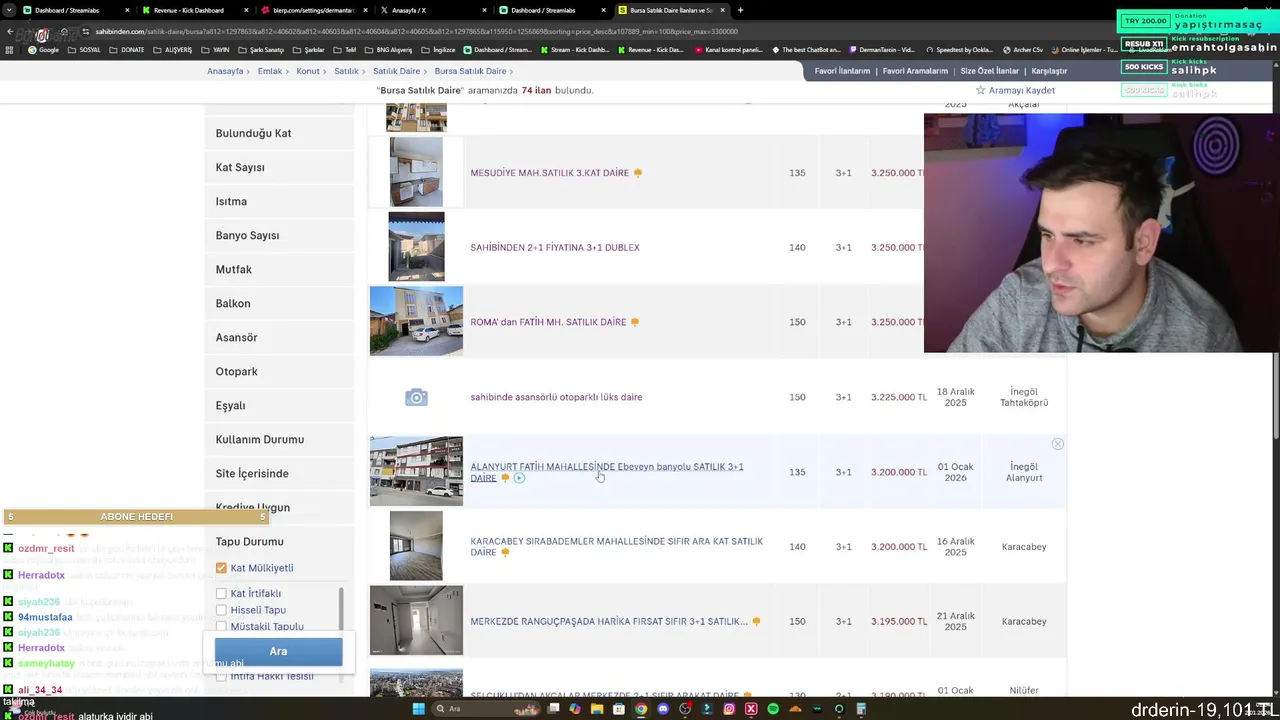Check the Müstakil Tapulu checkbox
This screenshot has height=720, width=1280.
pyautogui.click(x=221, y=627)
